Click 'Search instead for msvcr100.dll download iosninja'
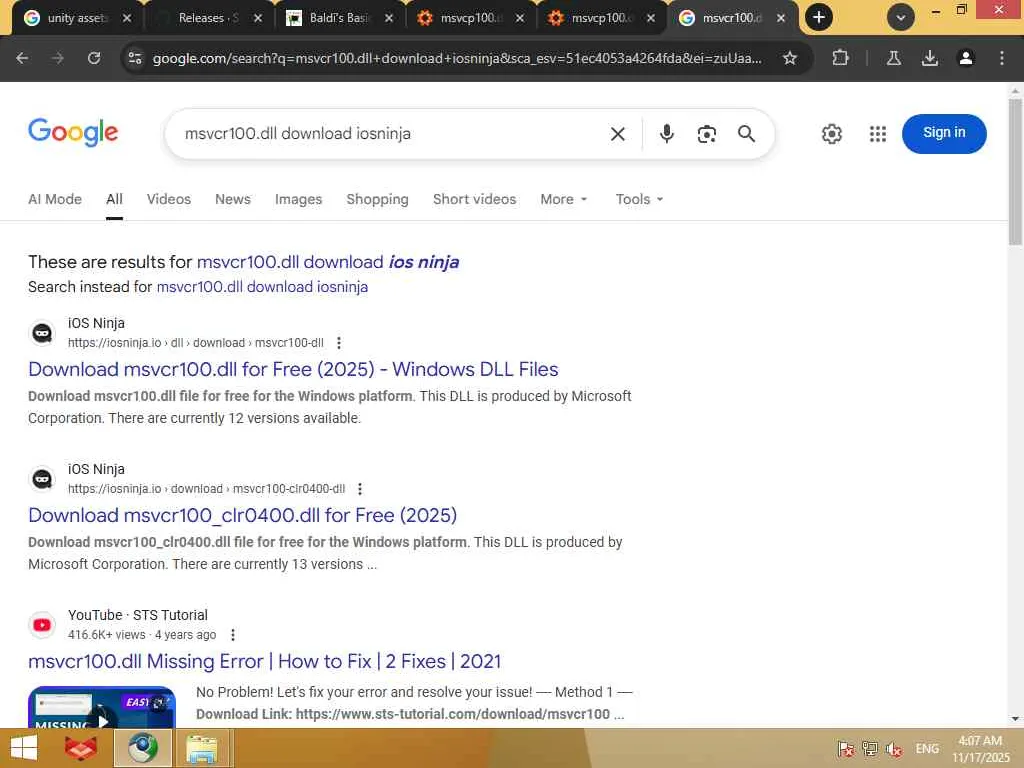This screenshot has height=768, width=1024. [x=262, y=287]
